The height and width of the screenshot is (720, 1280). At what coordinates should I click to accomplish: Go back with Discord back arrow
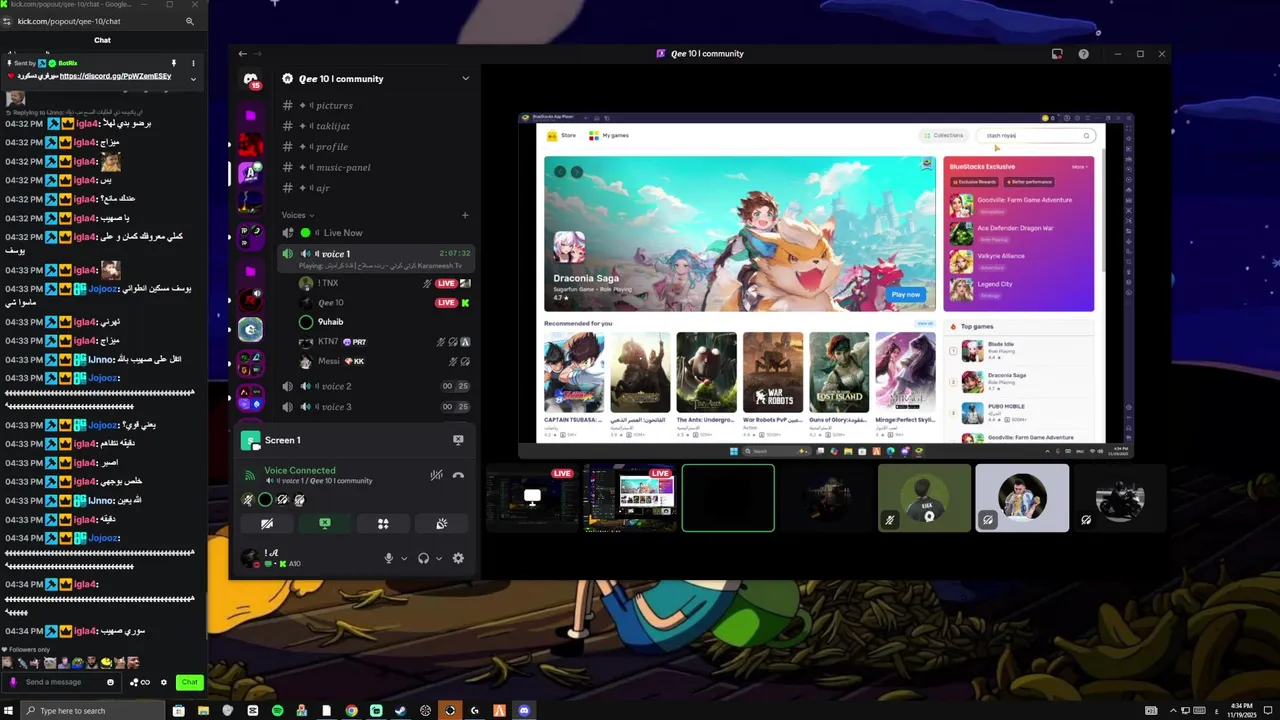(242, 54)
